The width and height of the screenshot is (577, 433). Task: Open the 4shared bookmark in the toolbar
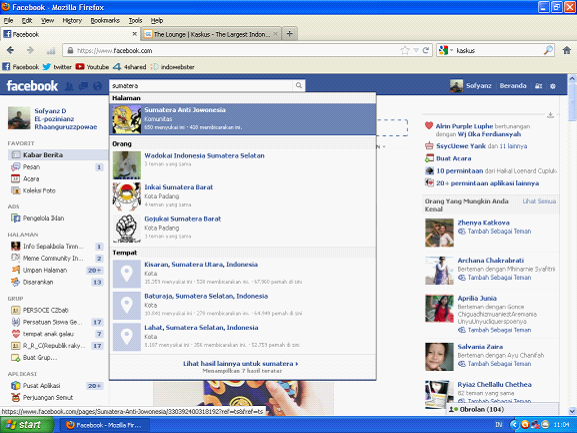(x=130, y=67)
